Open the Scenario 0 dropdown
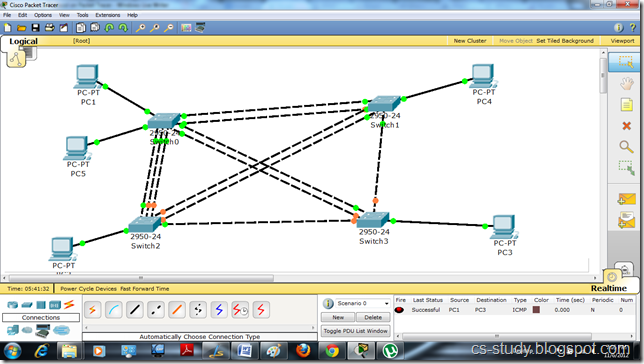 point(363,303)
